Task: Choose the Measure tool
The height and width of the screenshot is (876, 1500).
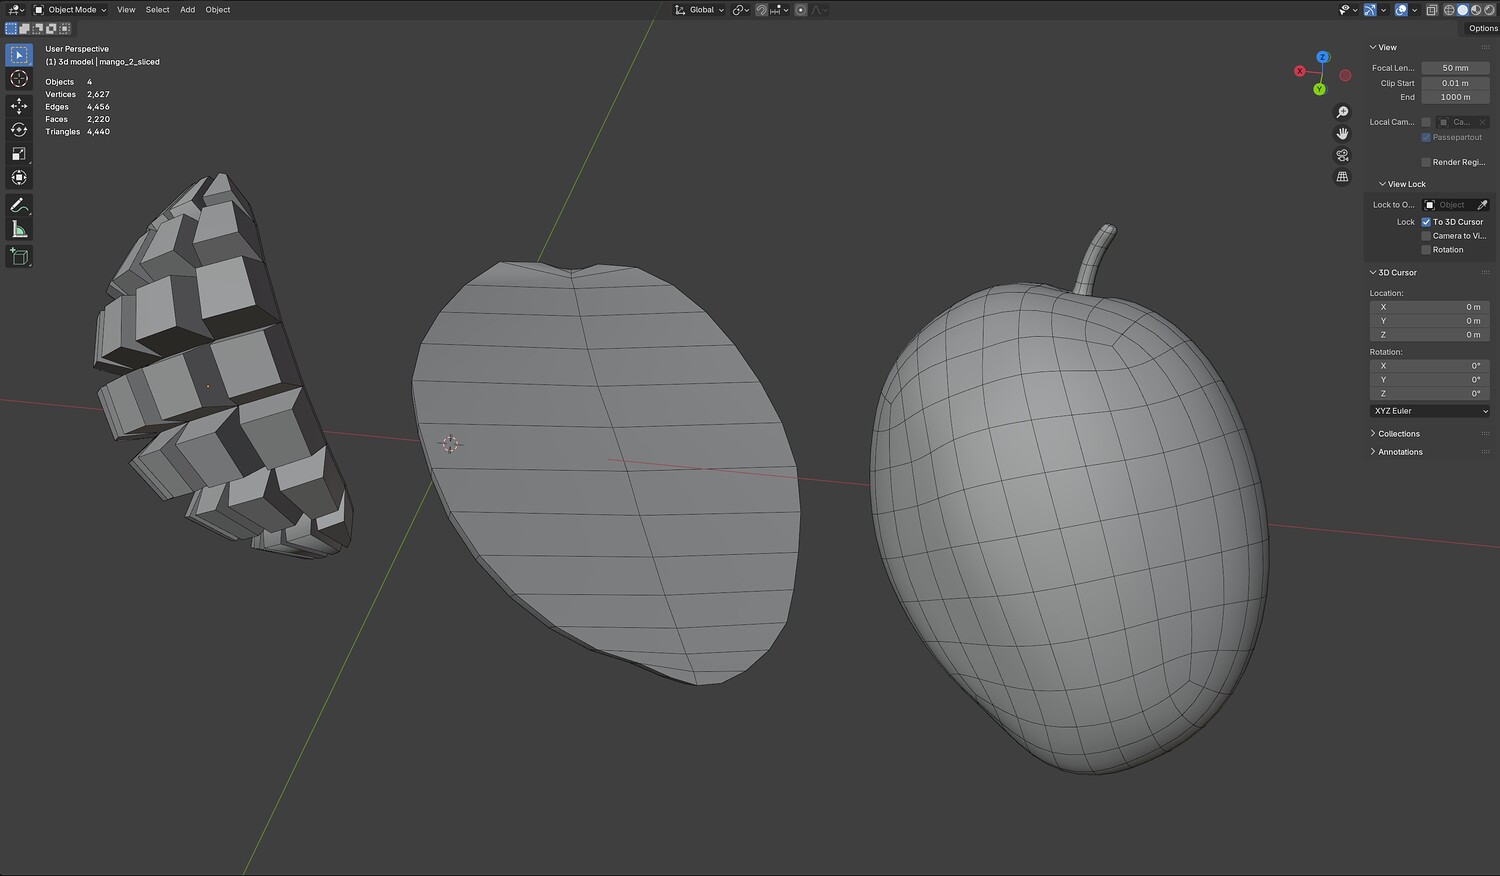Action: tap(19, 230)
